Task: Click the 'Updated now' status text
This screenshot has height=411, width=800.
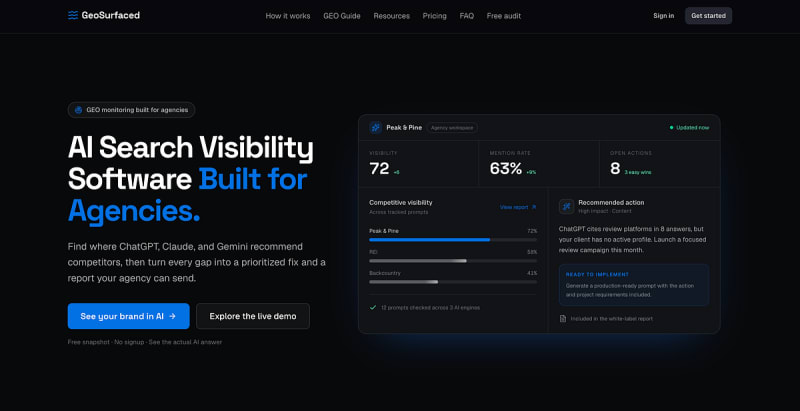Action: (x=692, y=127)
